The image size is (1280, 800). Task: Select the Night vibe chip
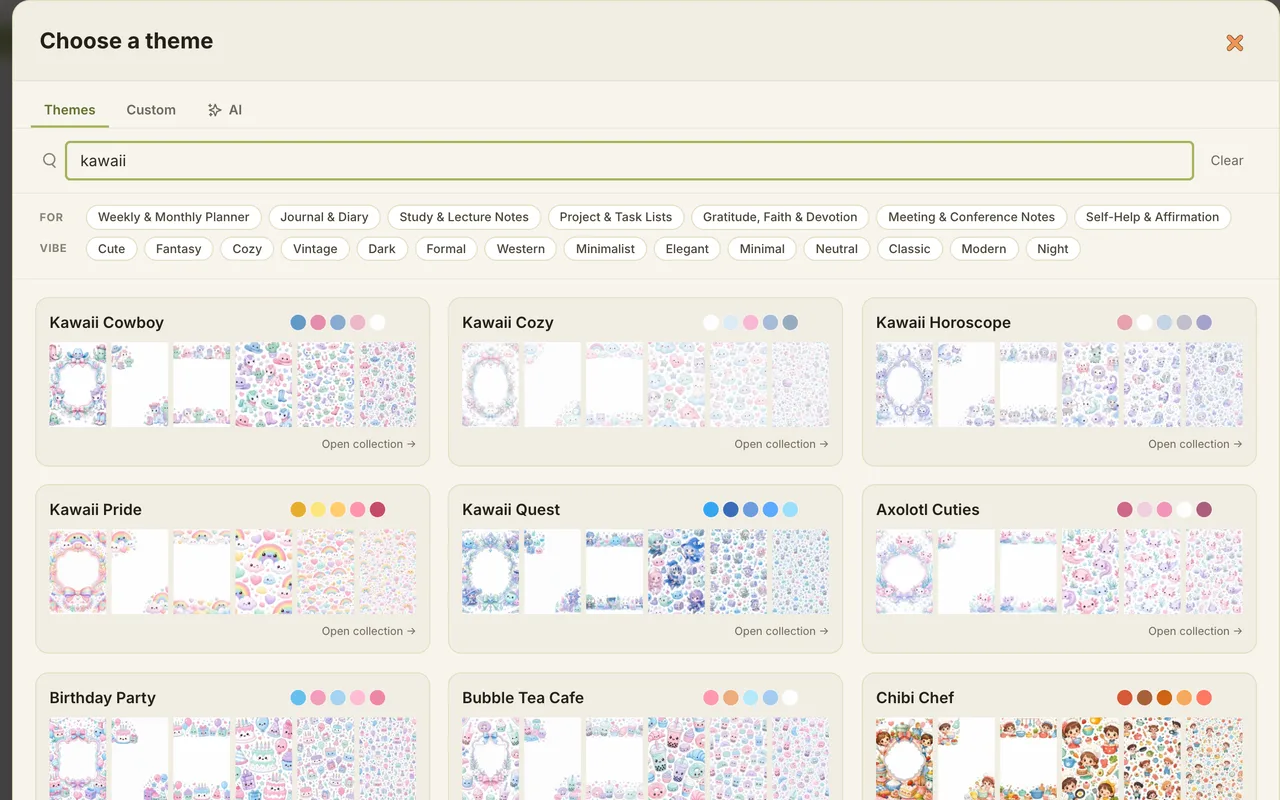click(1053, 249)
